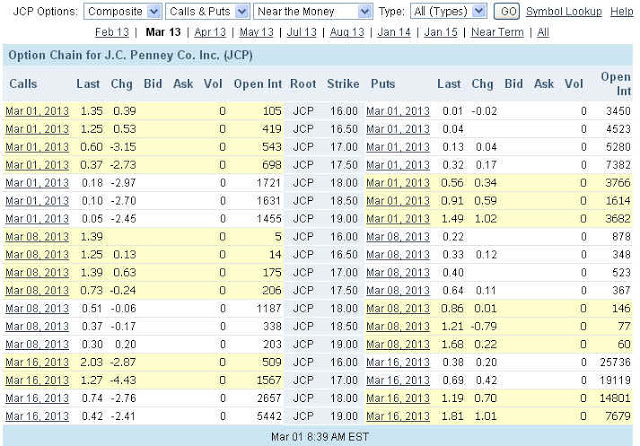
Task: Open Mar 16 put with open interest 19119
Action: (398, 380)
